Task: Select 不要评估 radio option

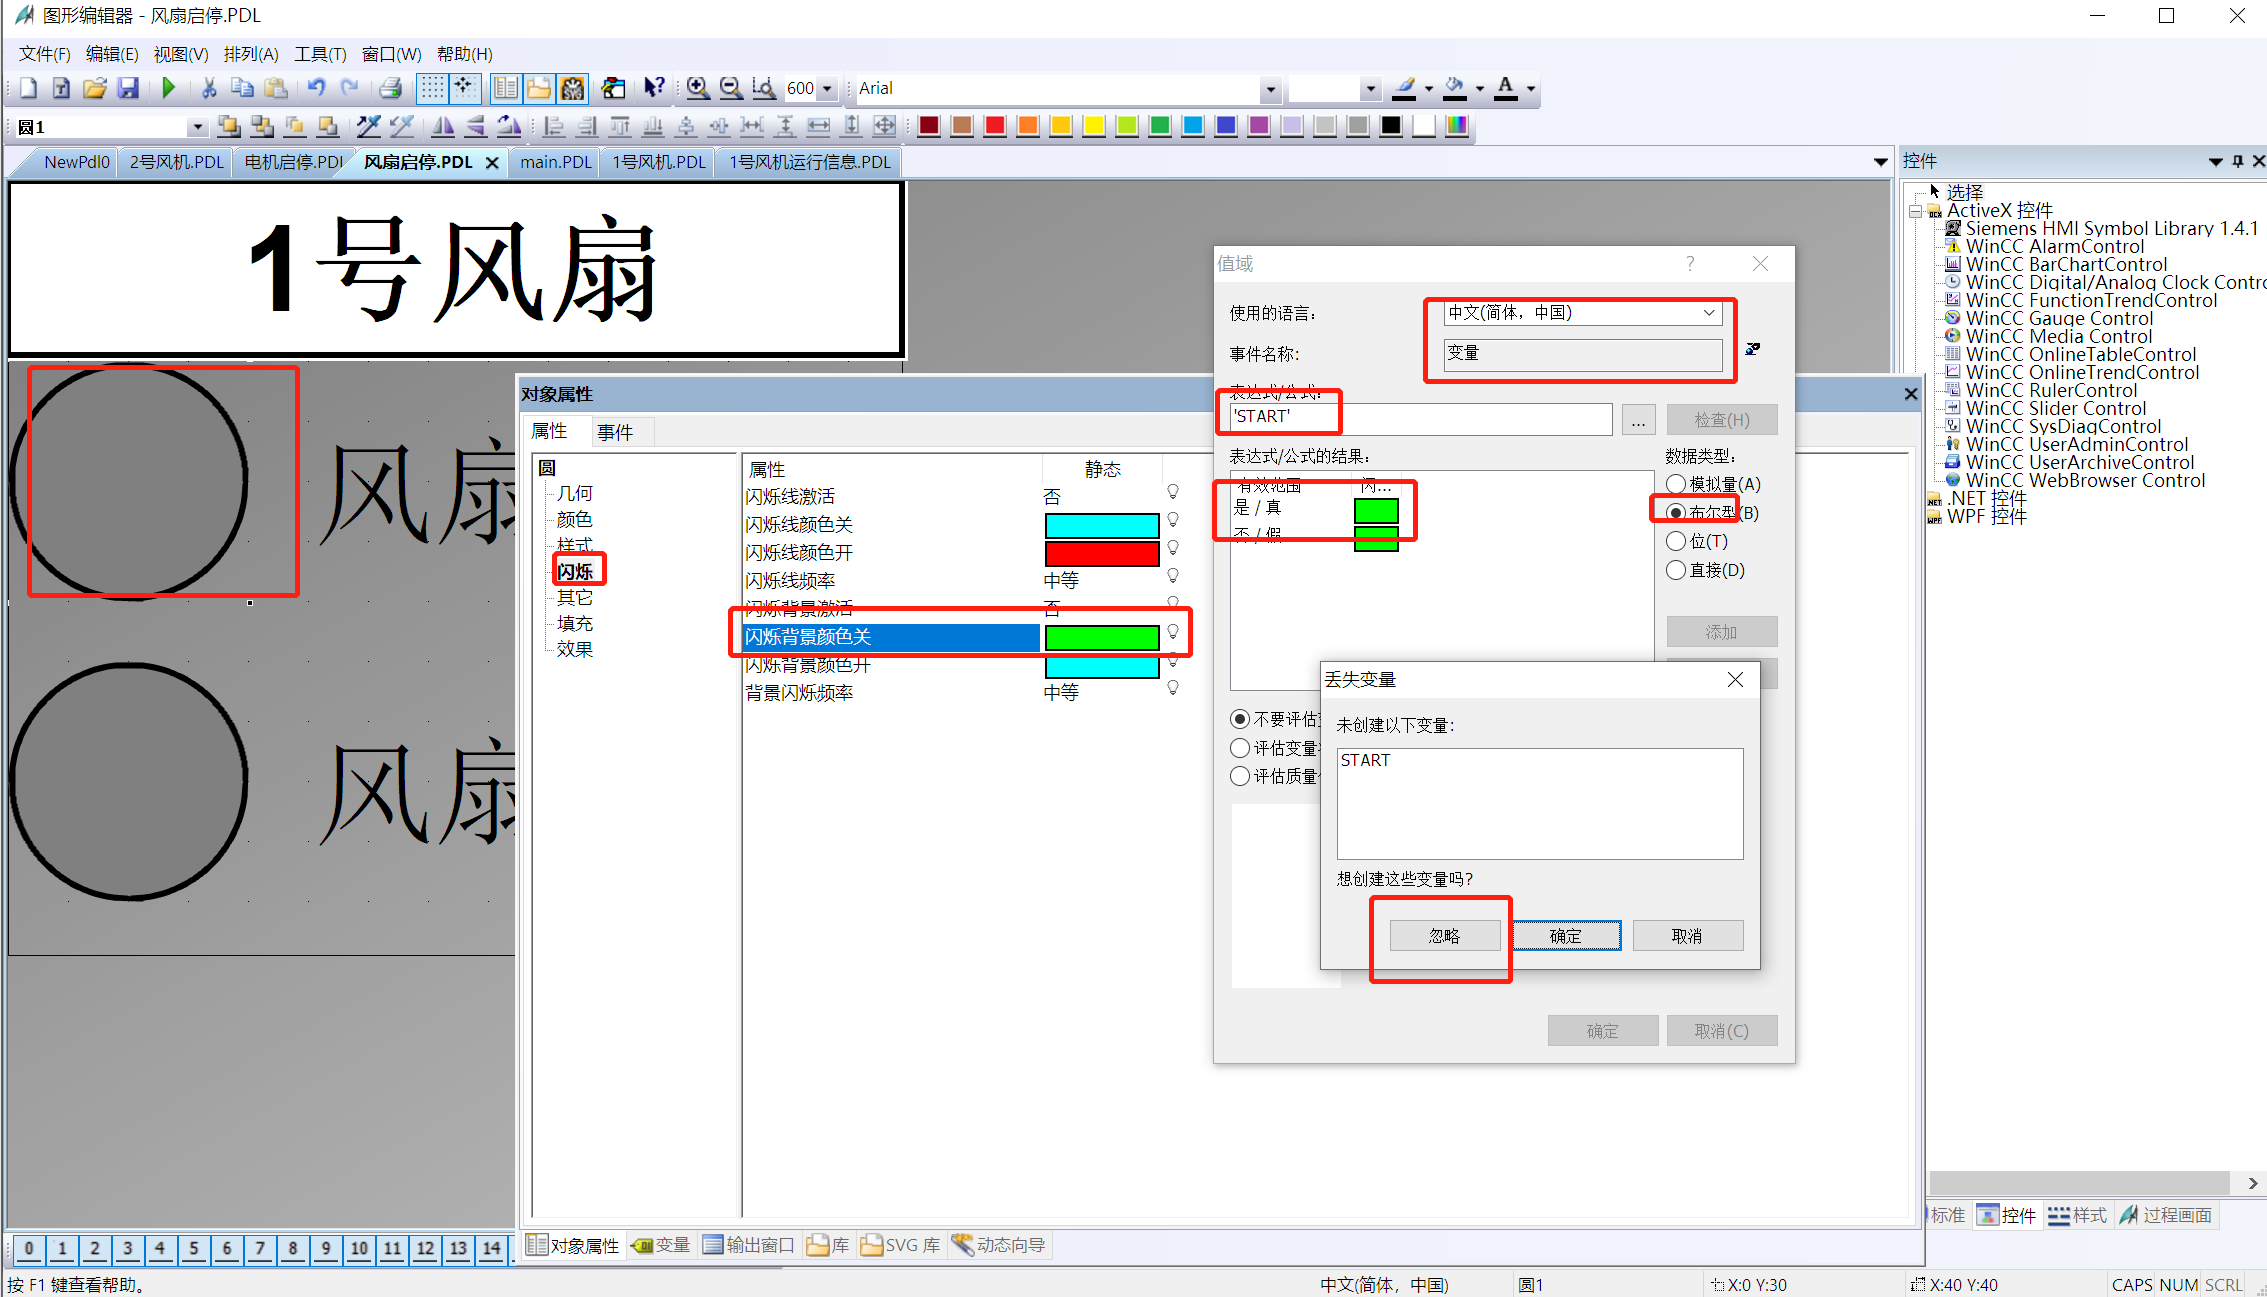Action: pyautogui.click(x=1240, y=719)
